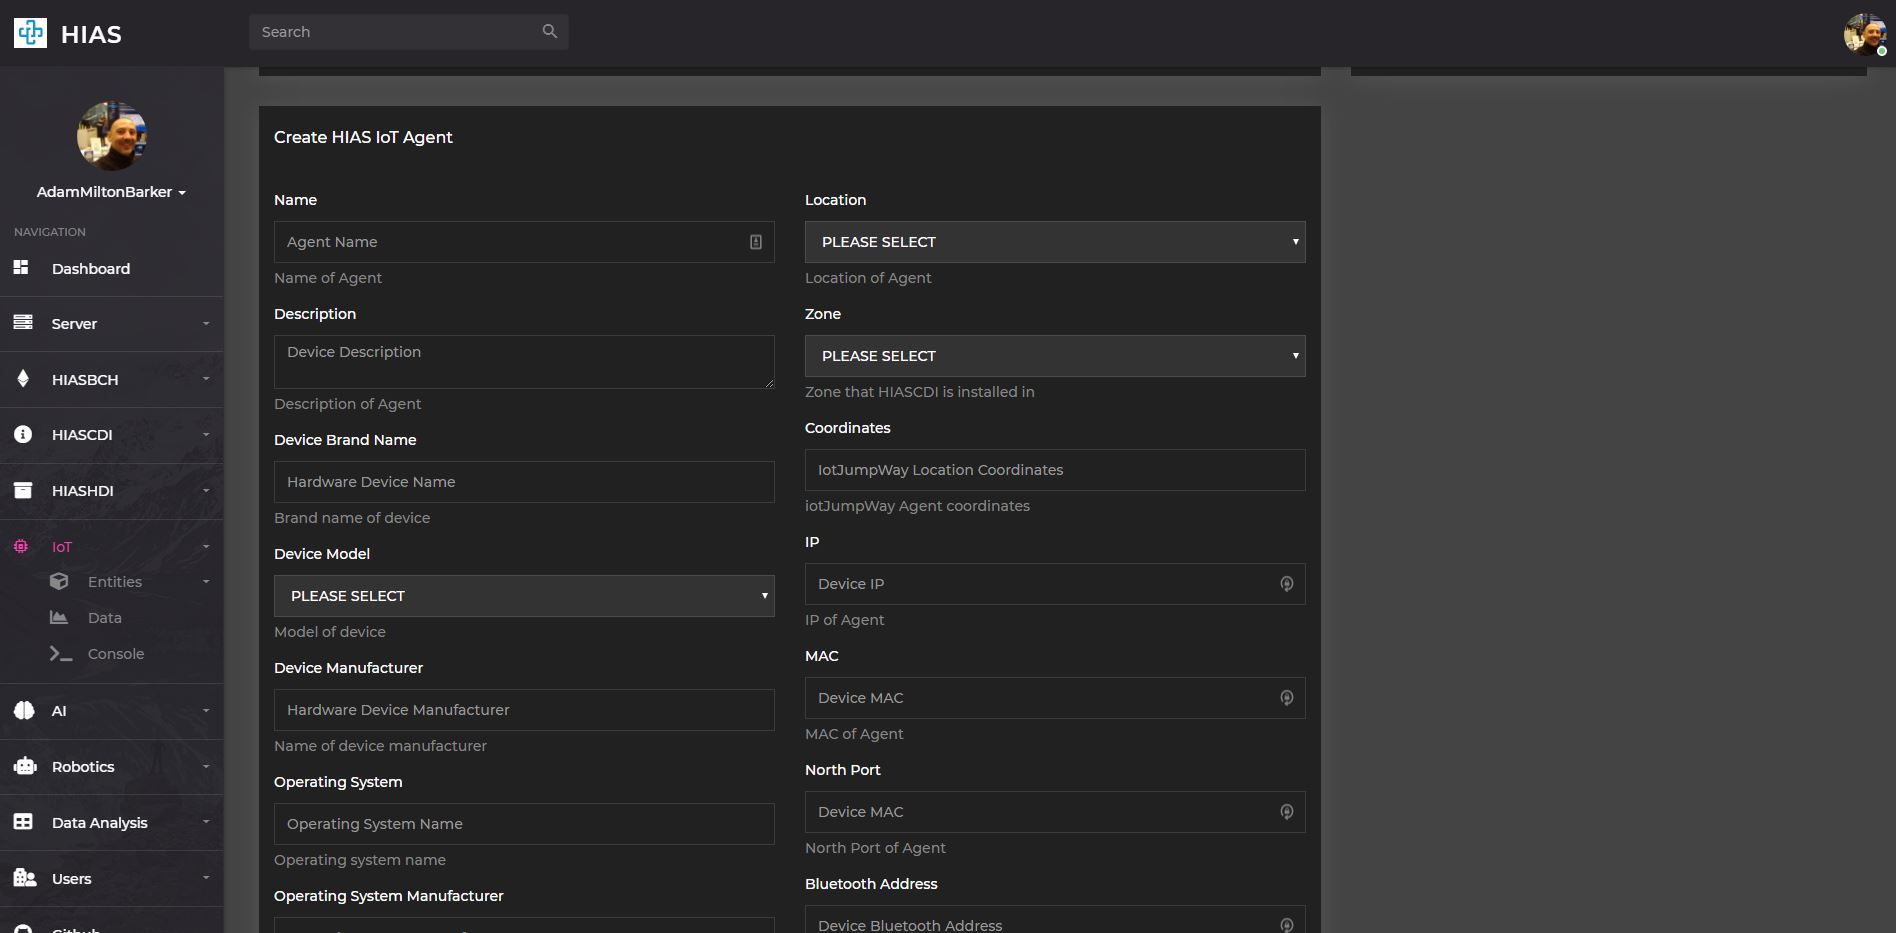1896x933 pixels.
Task: Click the HIASBCH Ethereum icon
Action: [23, 379]
